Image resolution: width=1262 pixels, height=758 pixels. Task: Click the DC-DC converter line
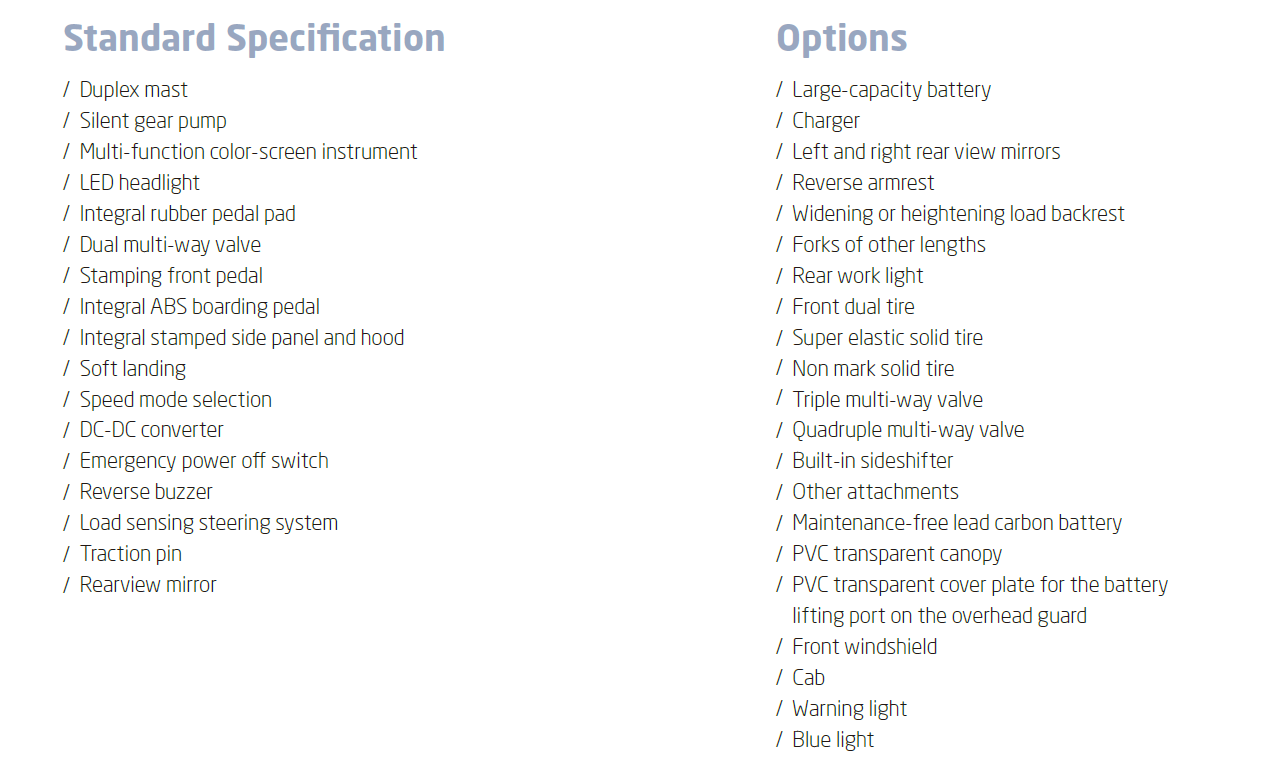click(x=151, y=430)
